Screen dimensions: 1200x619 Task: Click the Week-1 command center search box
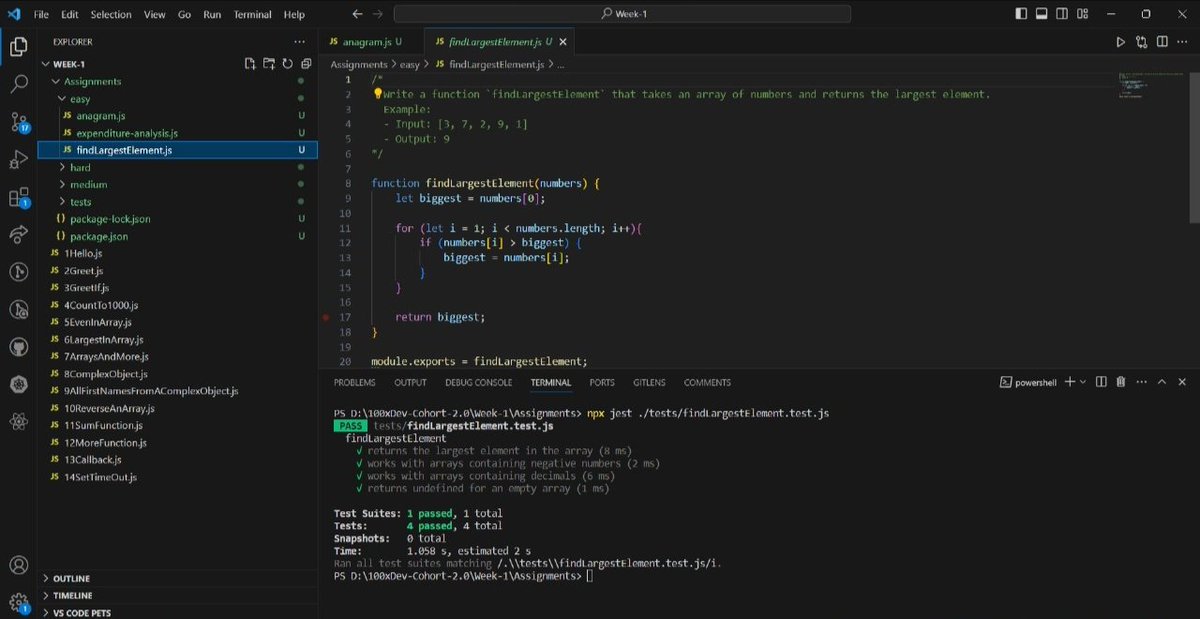pyautogui.click(x=622, y=14)
